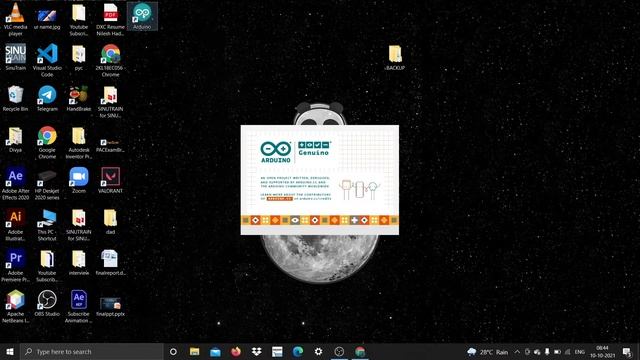Open the taskbar clock and date
This screenshot has width=640, height=360.
(602, 352)
